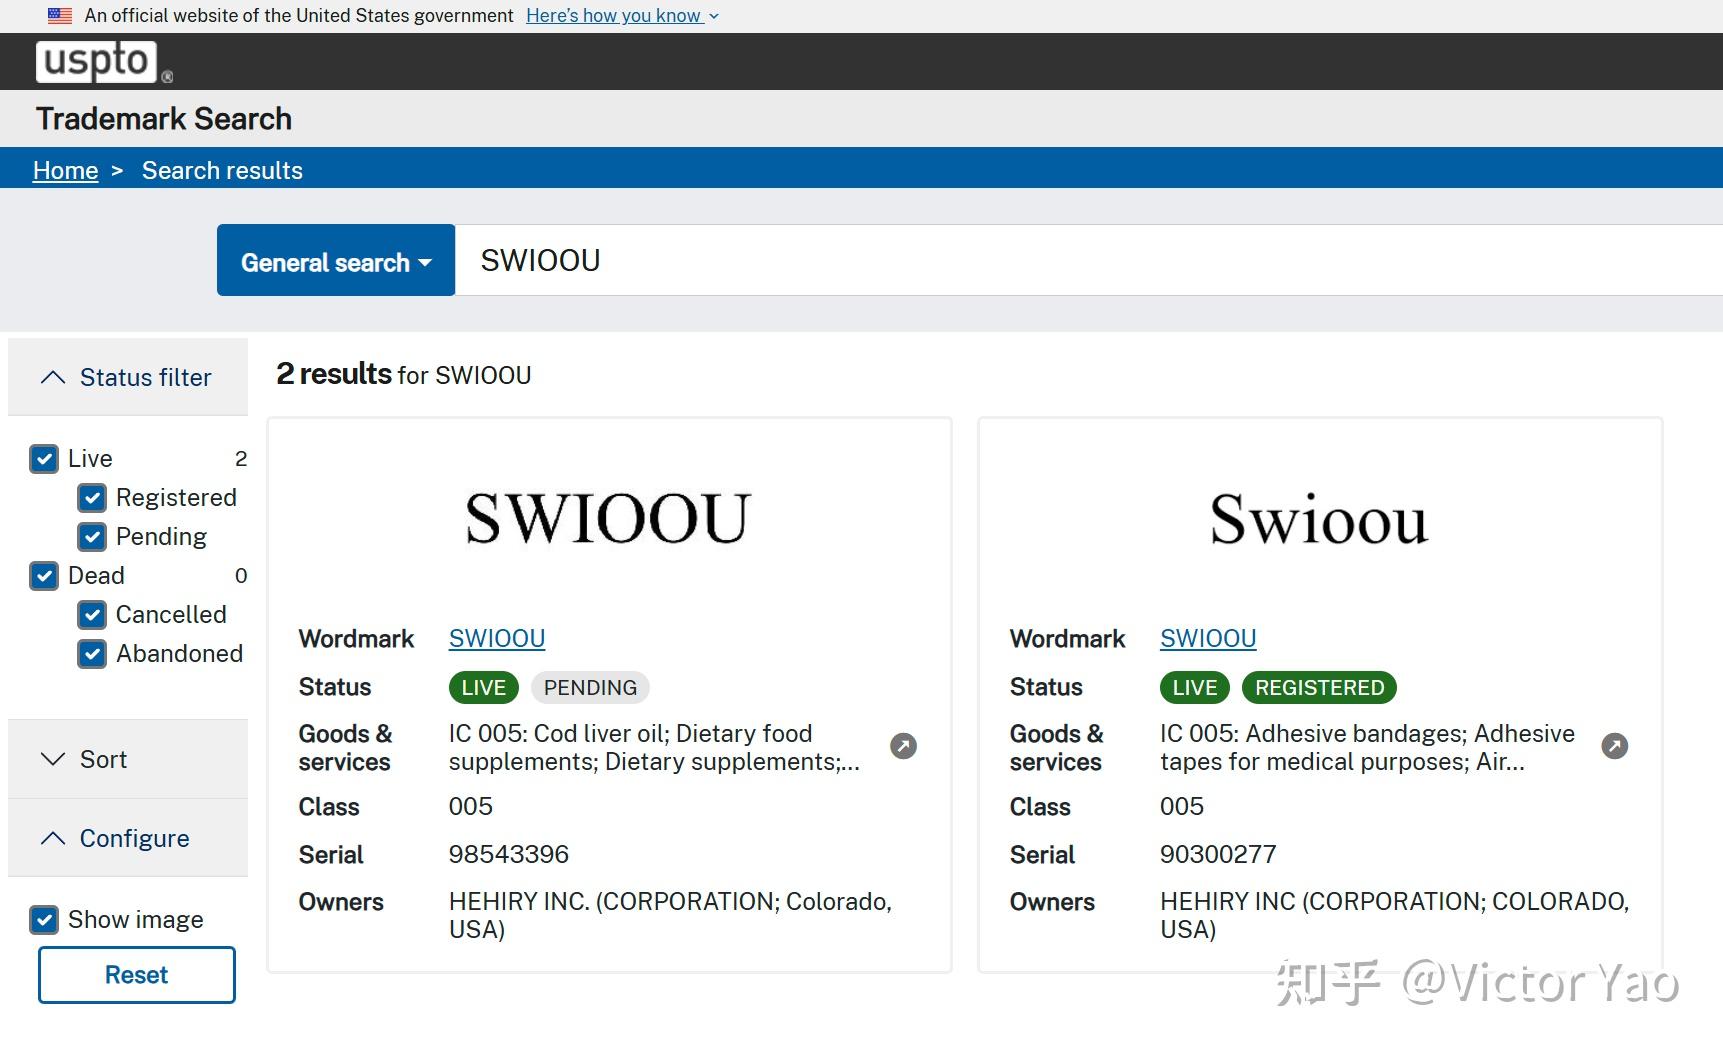Collapse the Status filter panel
Image resolution: width=1723 pixels, height=1051 pixels.
pos(127,377)
